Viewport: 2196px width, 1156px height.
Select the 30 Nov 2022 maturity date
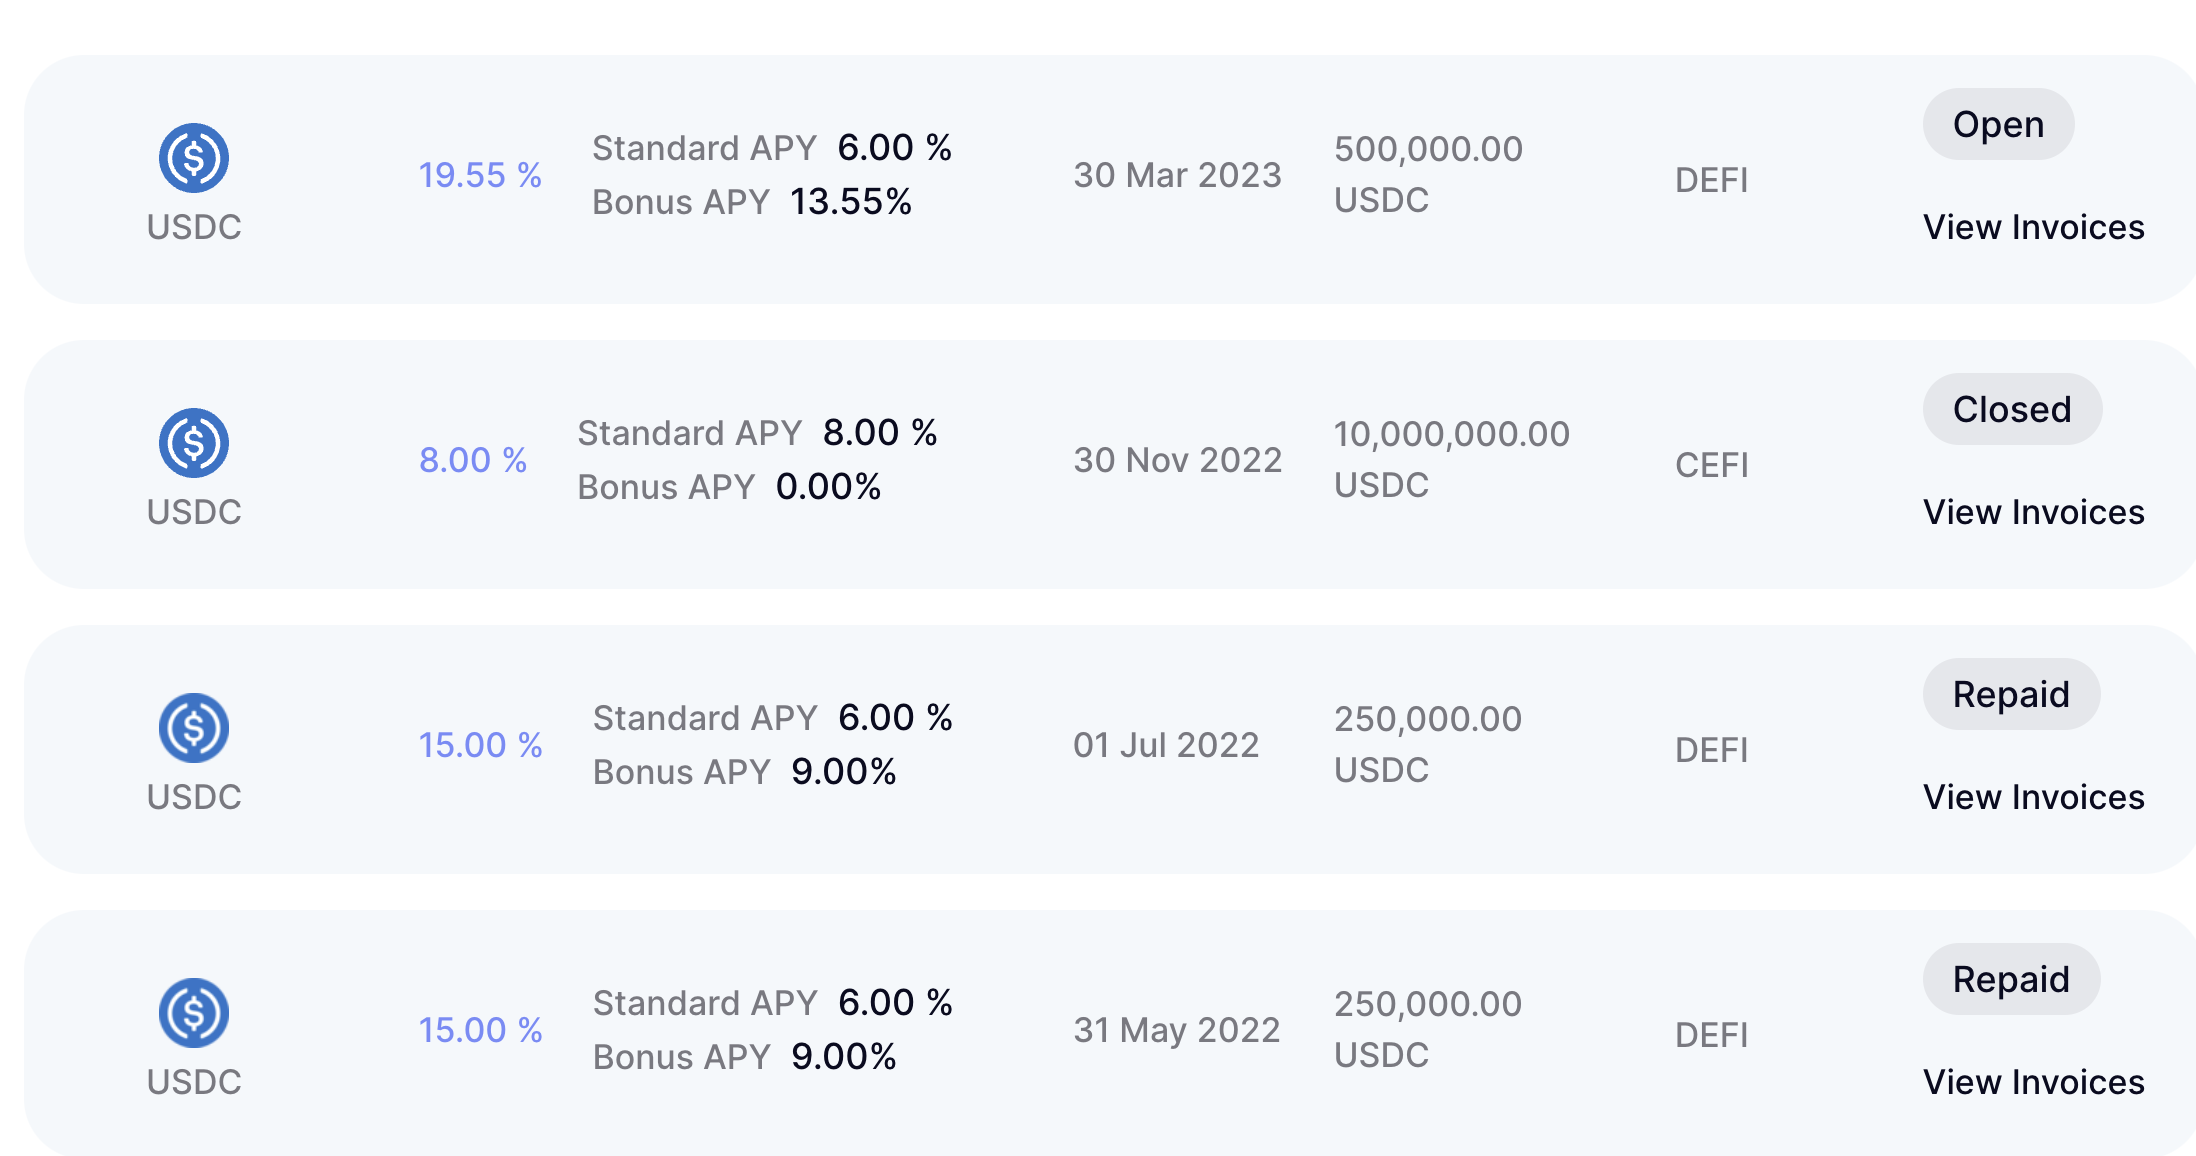click(x=1177, y=461)
